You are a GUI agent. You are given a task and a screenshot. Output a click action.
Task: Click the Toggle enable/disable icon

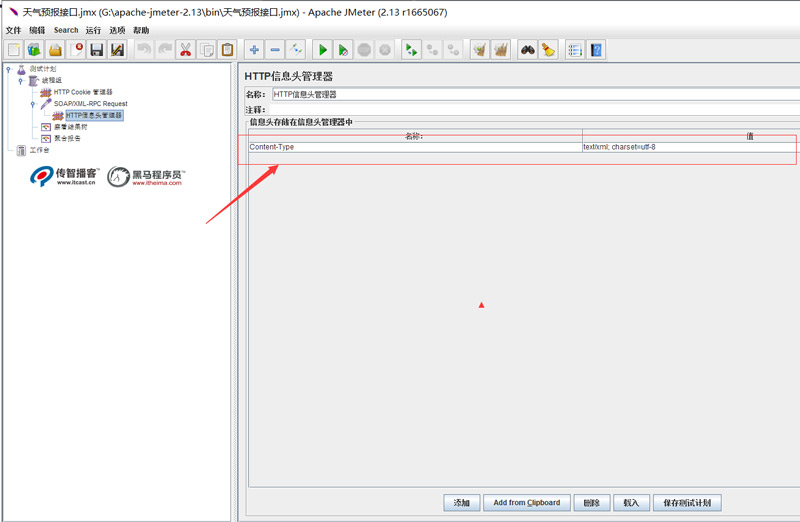[x=295, y=50]
